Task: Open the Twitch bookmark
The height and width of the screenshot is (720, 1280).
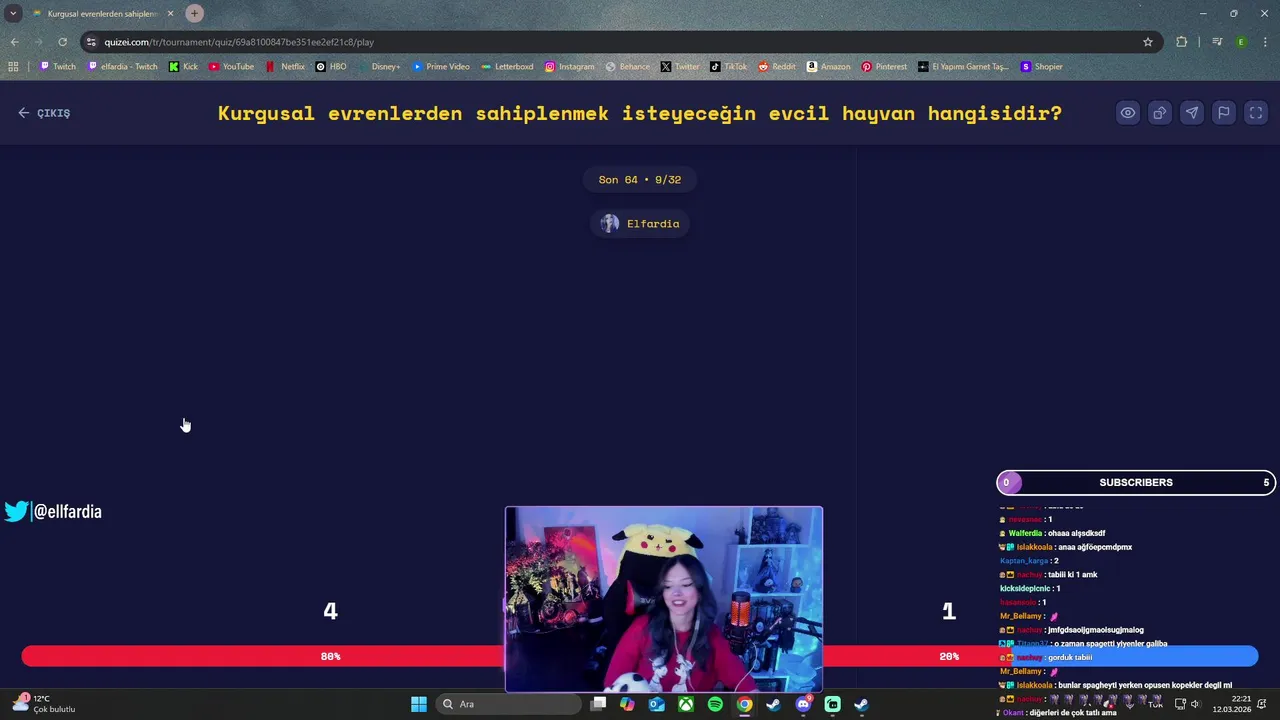Action: tap(58, 67)
